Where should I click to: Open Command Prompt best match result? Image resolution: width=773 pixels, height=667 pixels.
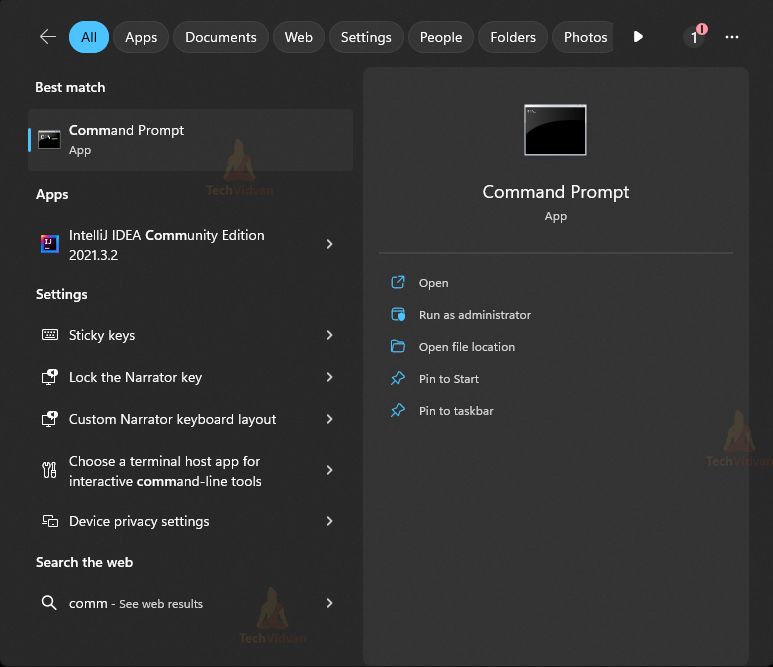190,140
